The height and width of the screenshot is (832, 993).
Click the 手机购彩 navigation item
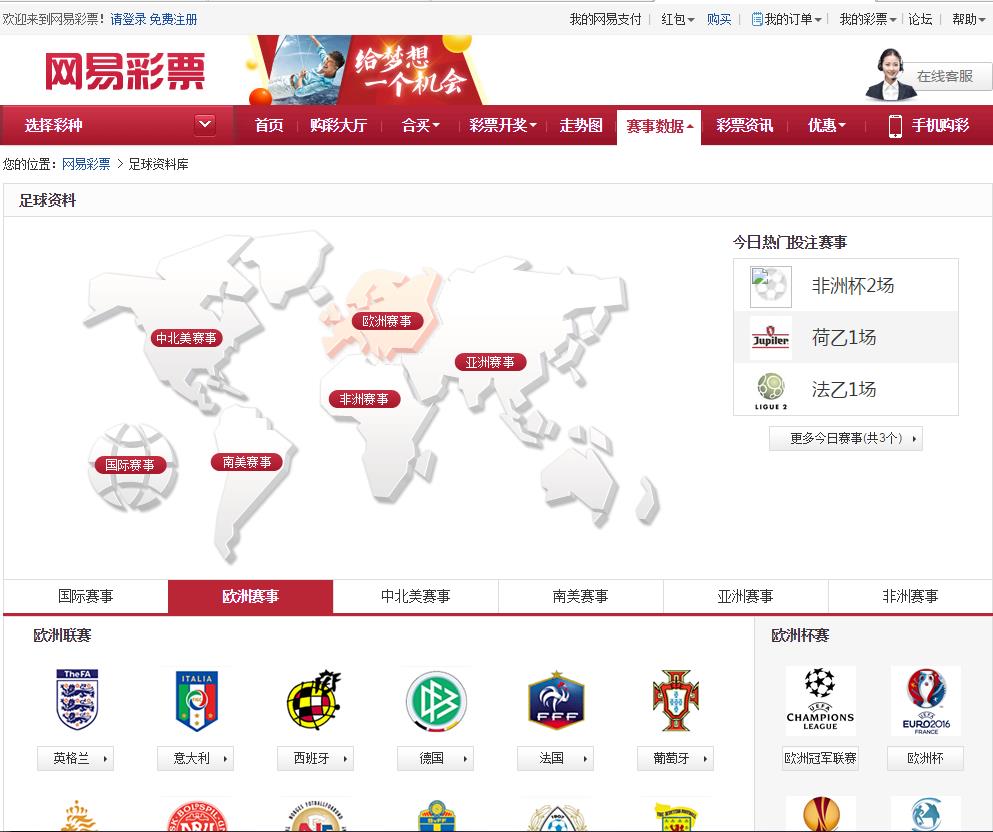tap(940, 125)
